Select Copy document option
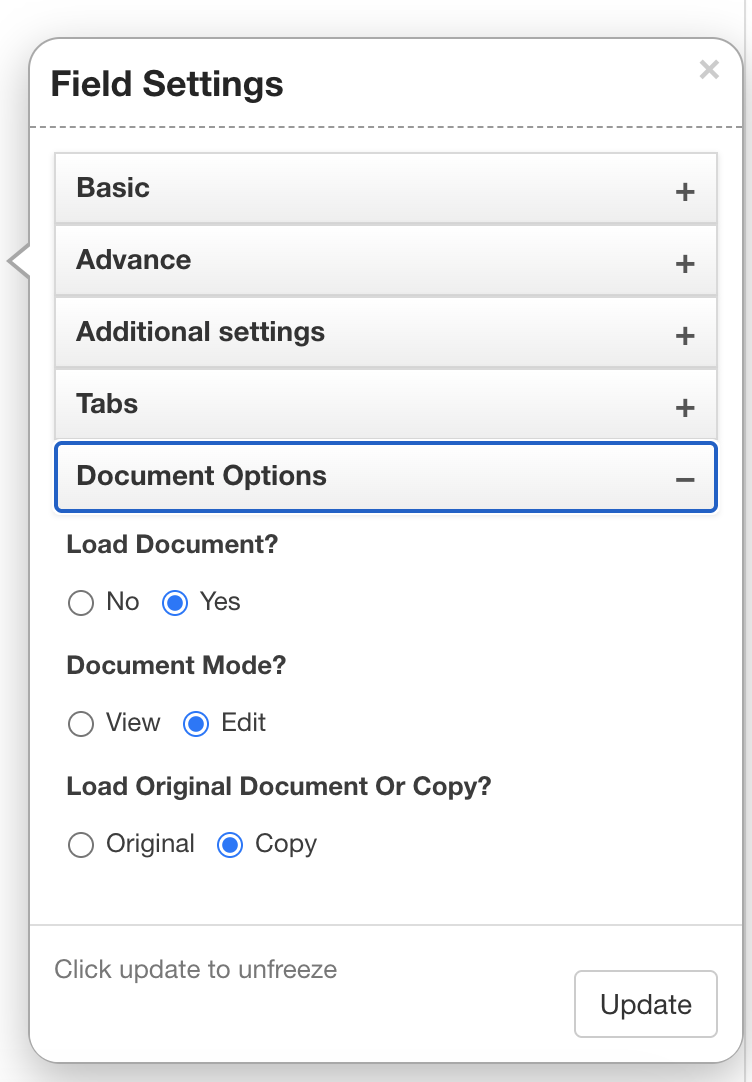Viewport: 752px width, 1082px height. (x=230, y=845)
